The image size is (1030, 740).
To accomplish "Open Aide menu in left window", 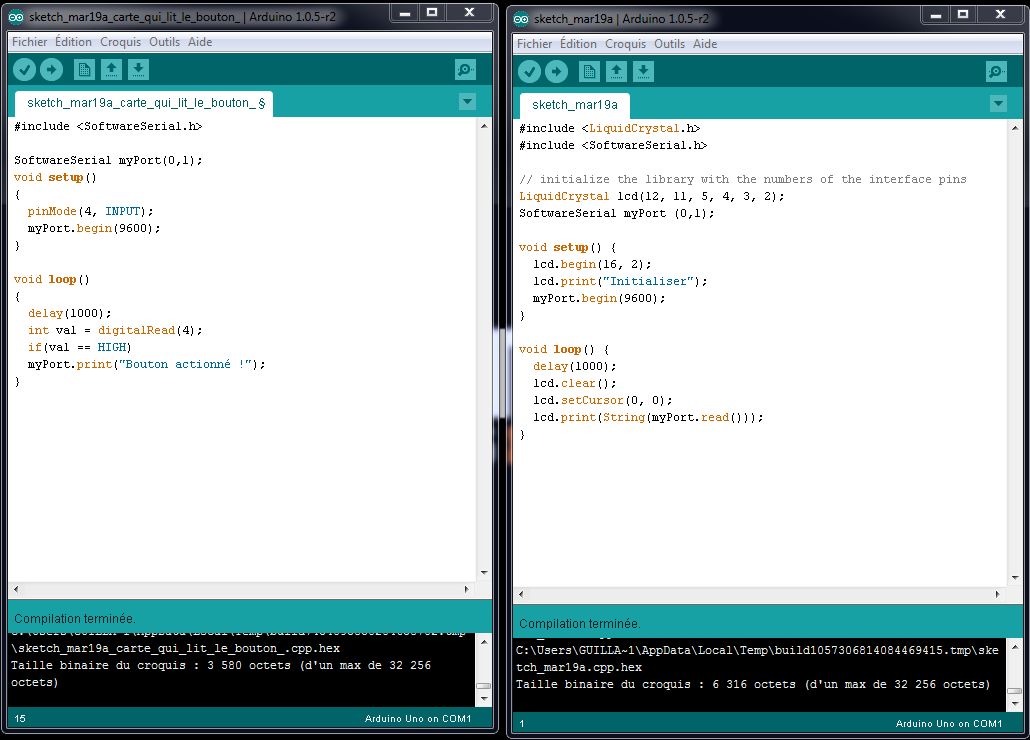I will pyautogui.click(x=200, y=42).
